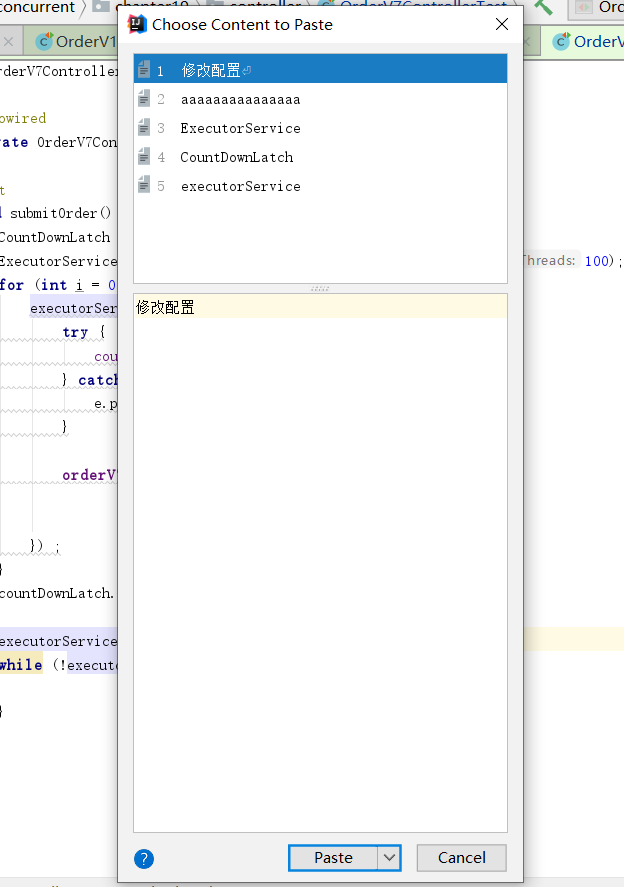Click document icon of entry 5 executorService
The image size is (624, 887).
pyautogui.click(x=144, y=185)
